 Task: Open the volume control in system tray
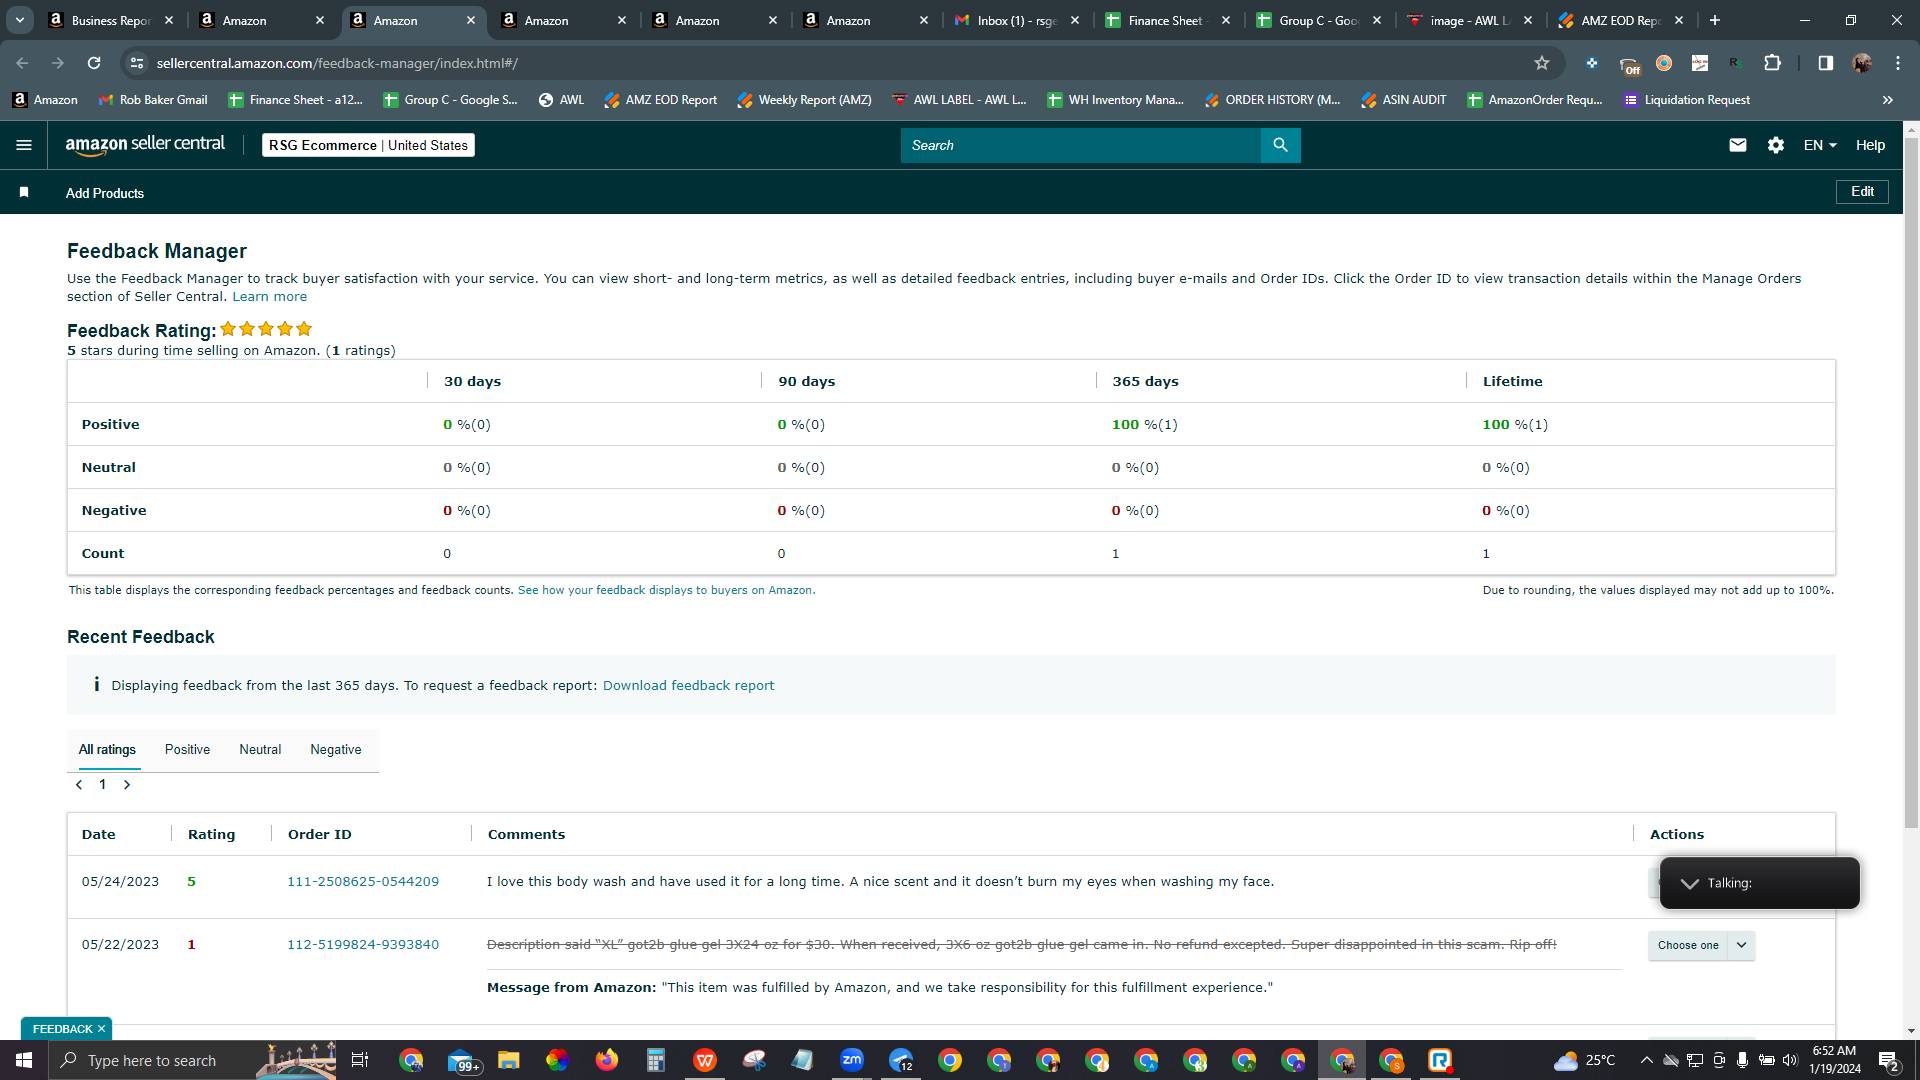[x=1790, y=1060]
